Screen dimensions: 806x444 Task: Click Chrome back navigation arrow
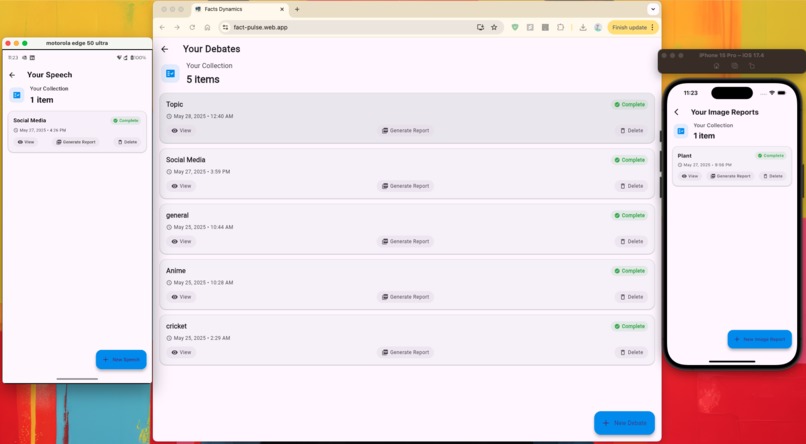162,27
